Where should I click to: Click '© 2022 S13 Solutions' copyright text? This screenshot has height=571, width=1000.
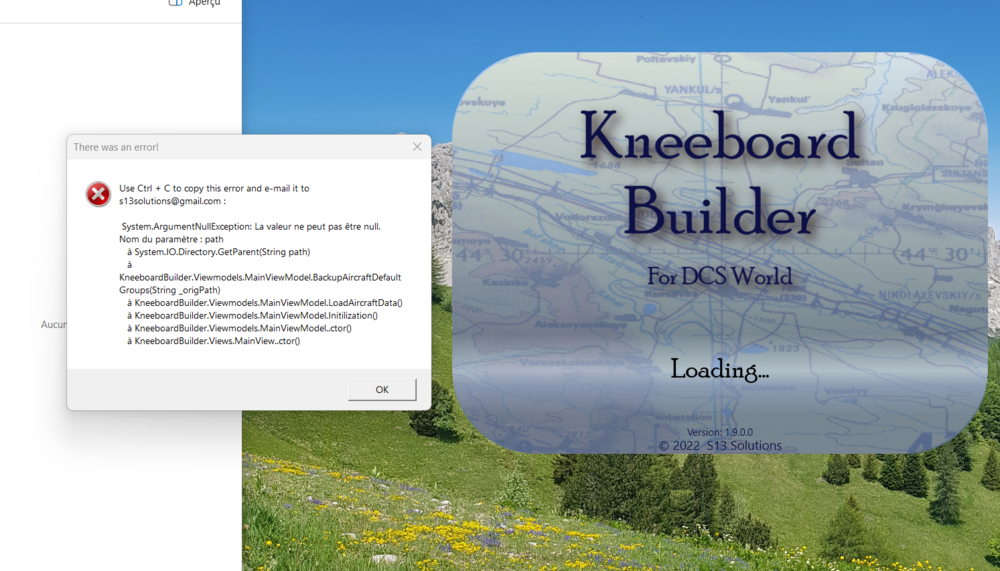[719, 445]
